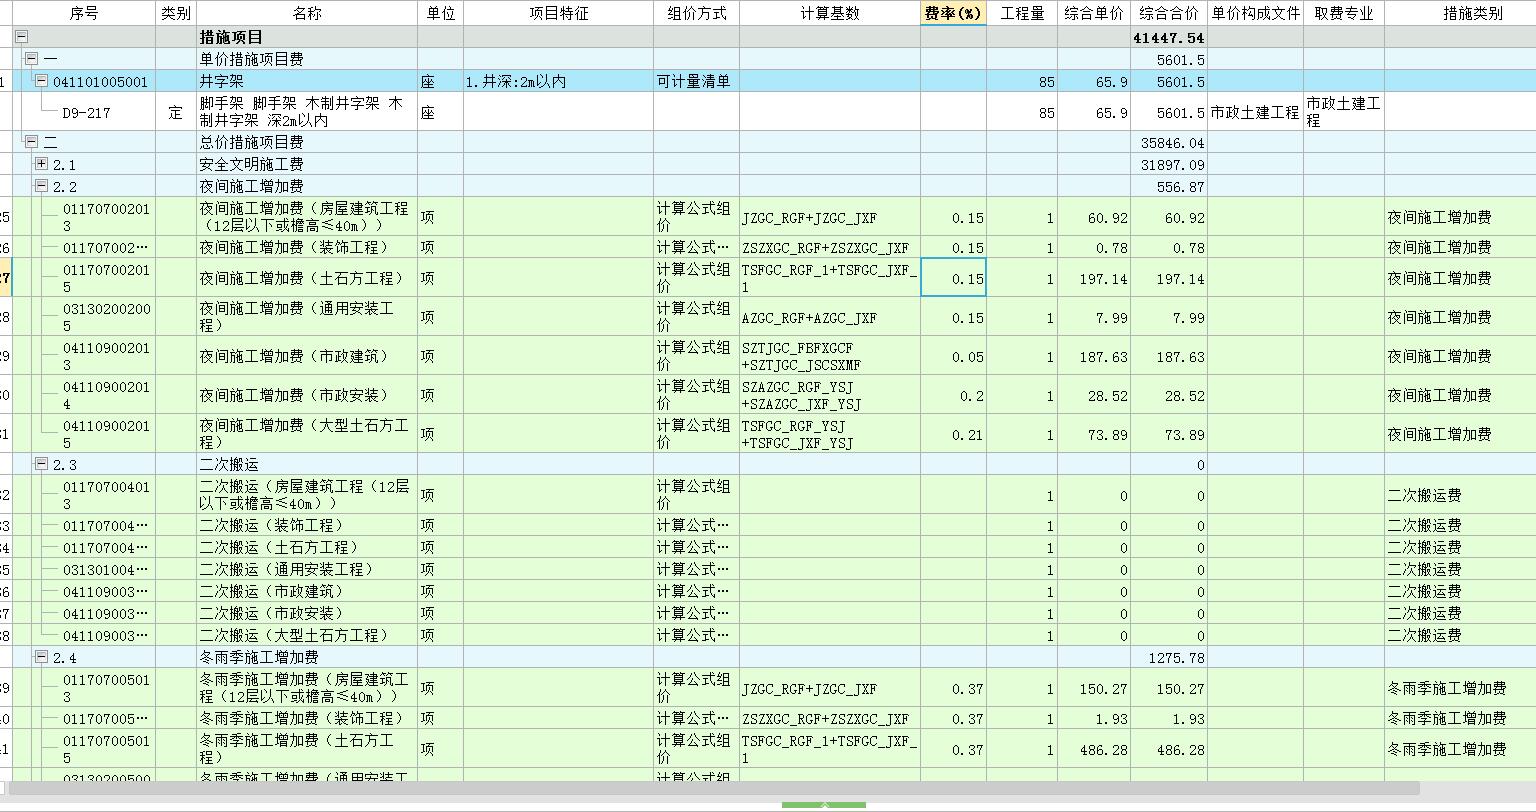Screen dimensions: 1536x812
Task: Click the 综合单价 column header
Action: [1094, 13]
